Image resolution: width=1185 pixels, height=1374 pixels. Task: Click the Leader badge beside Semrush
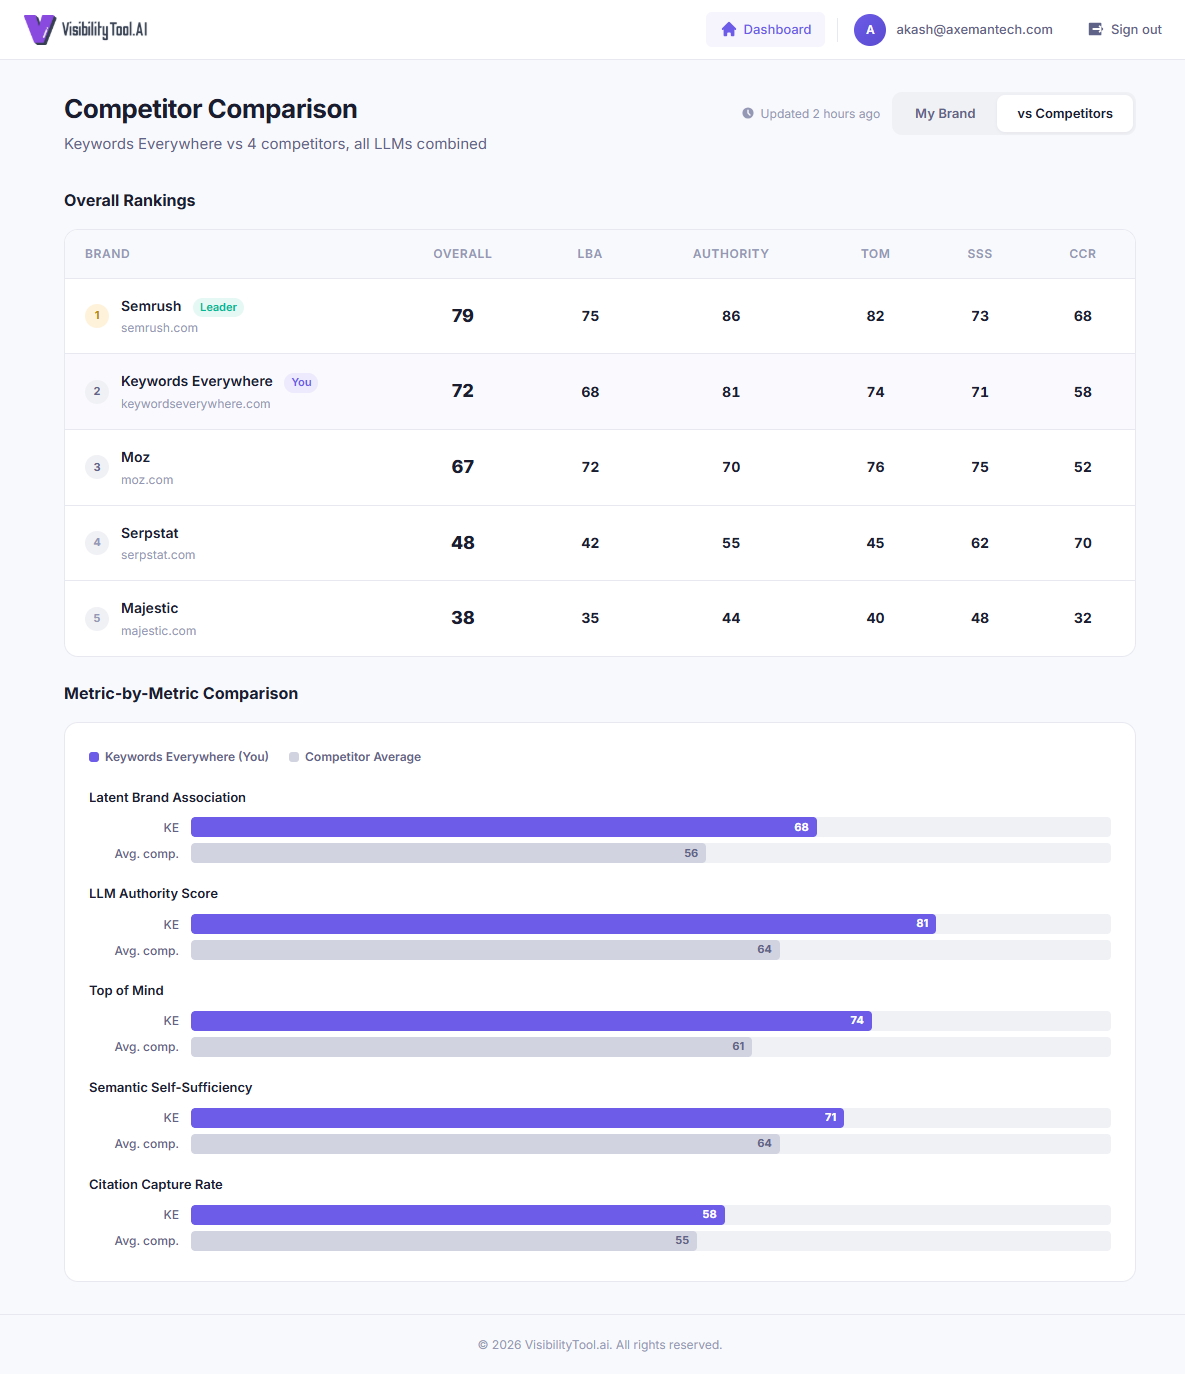pyautogui.click(x=218, y=307)
